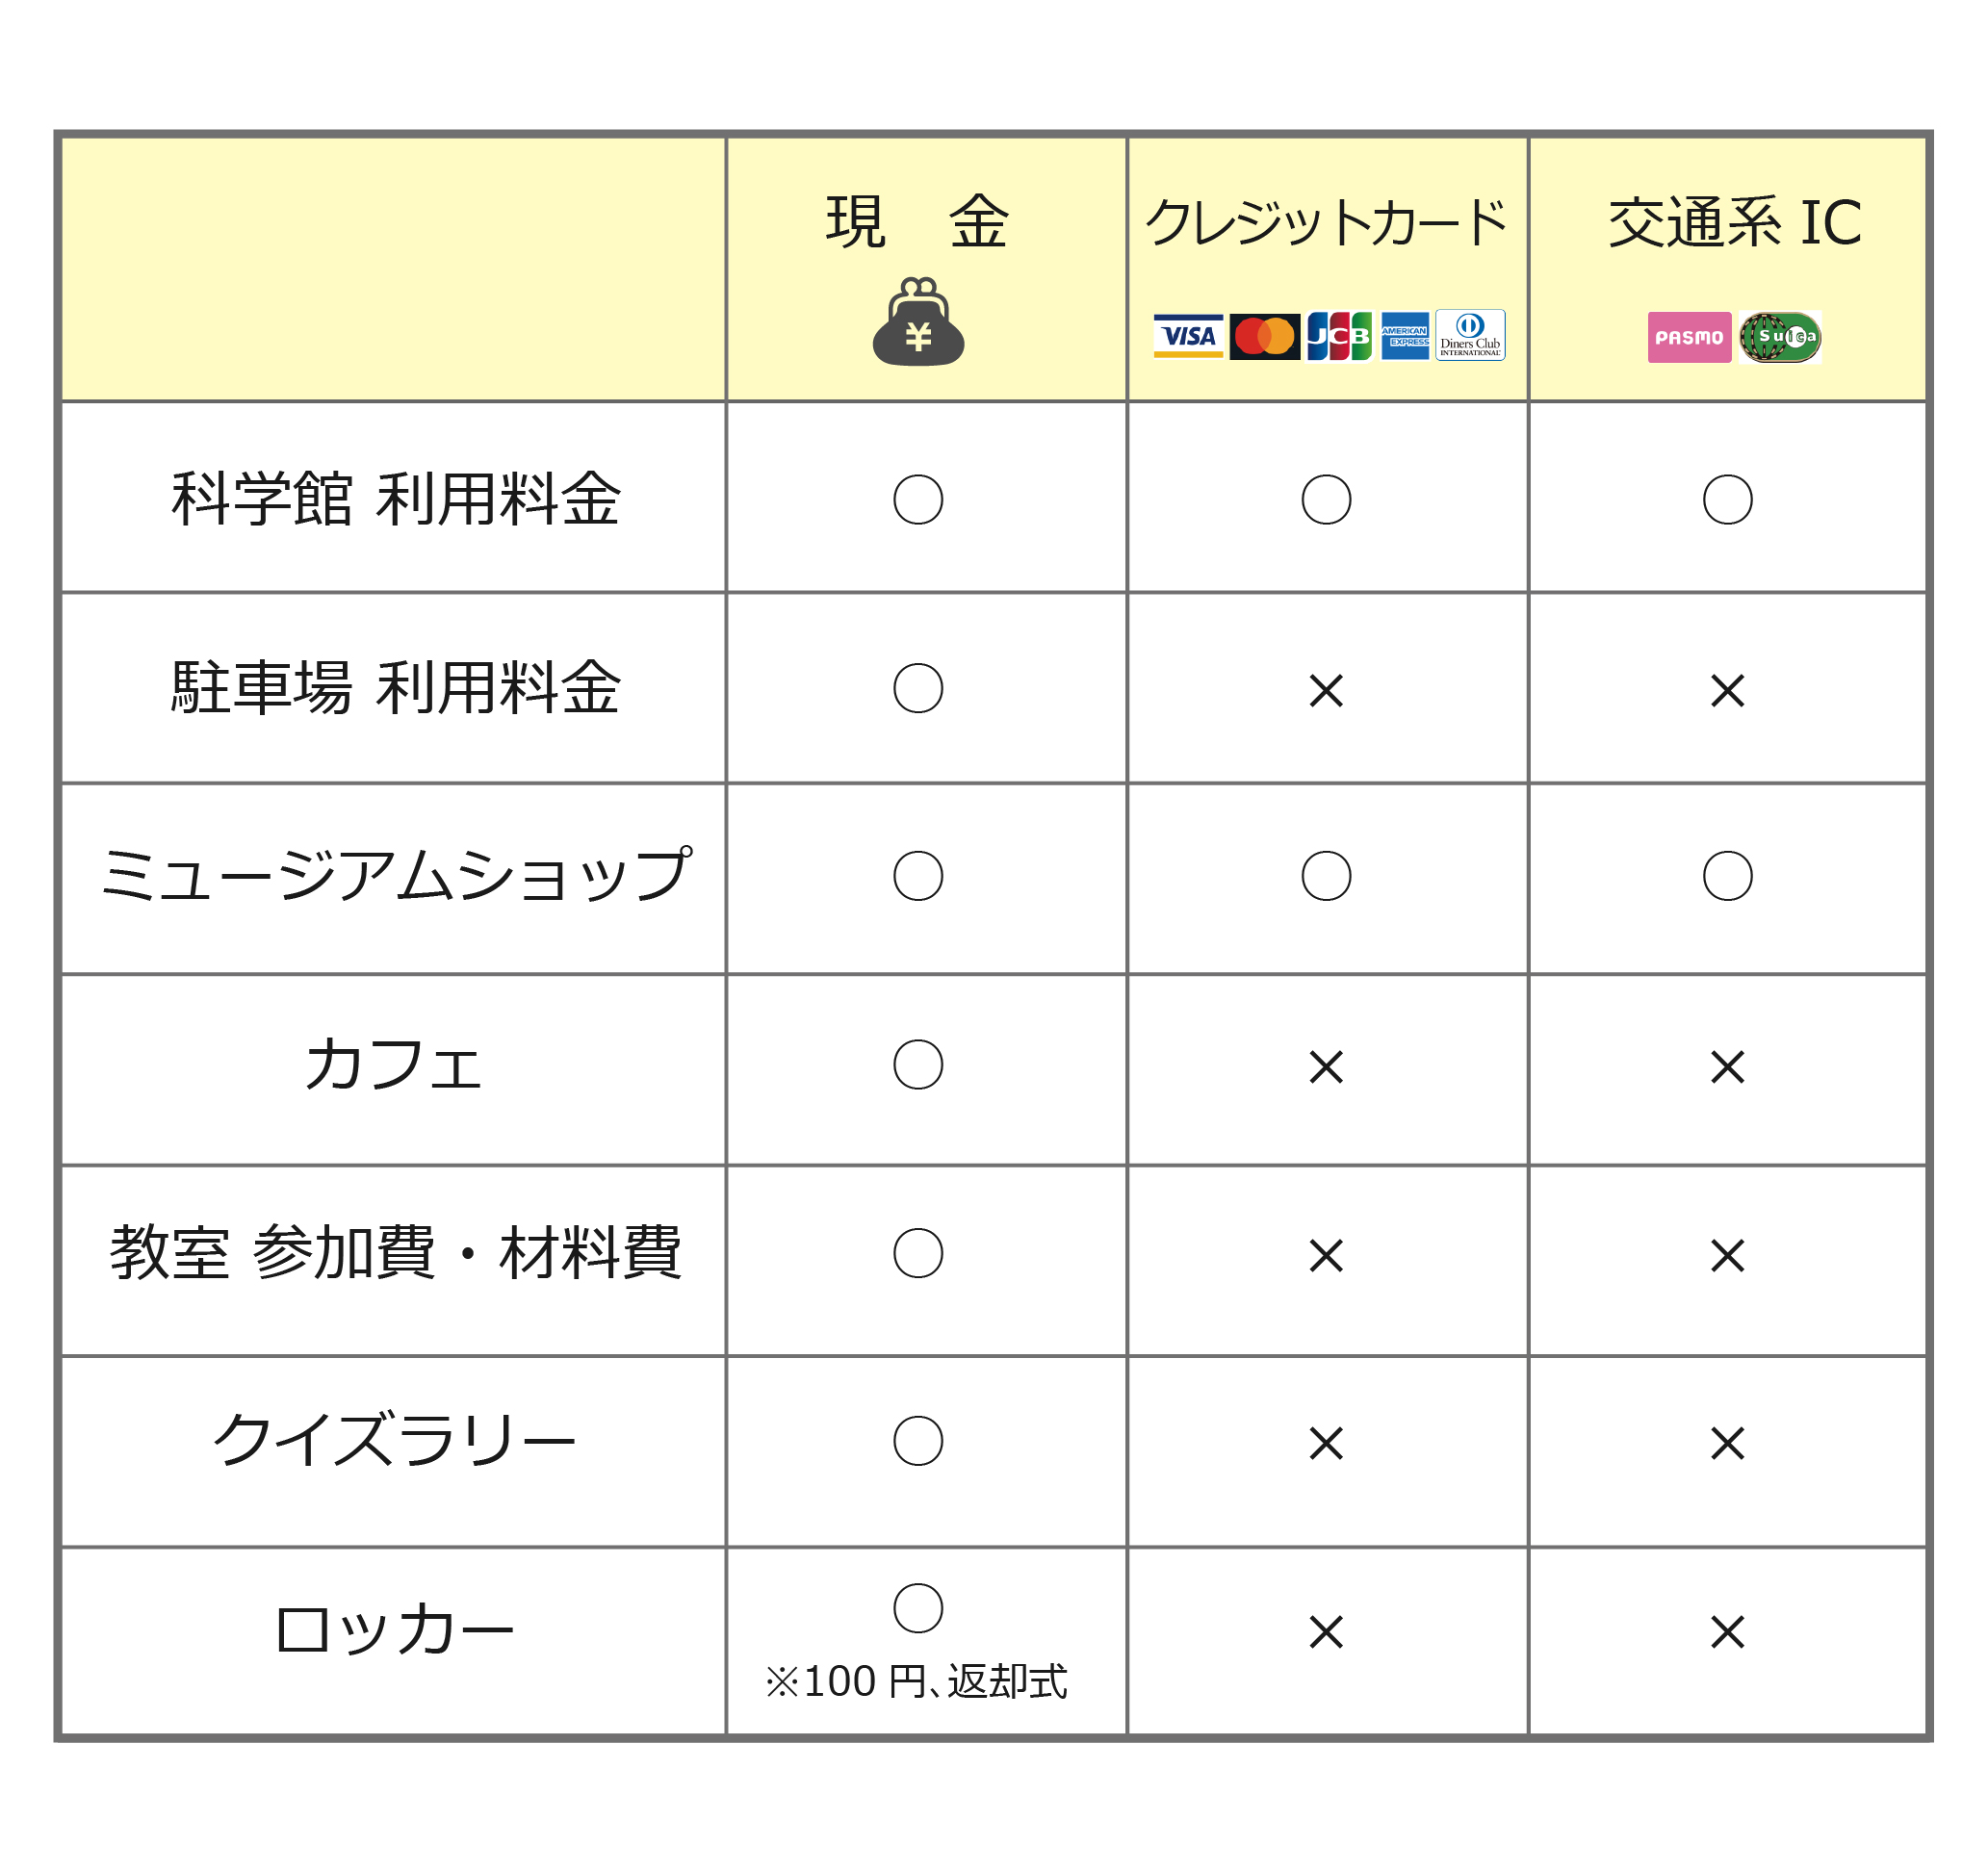Click the ※100円、返却式 note

tap(916, 1682)
